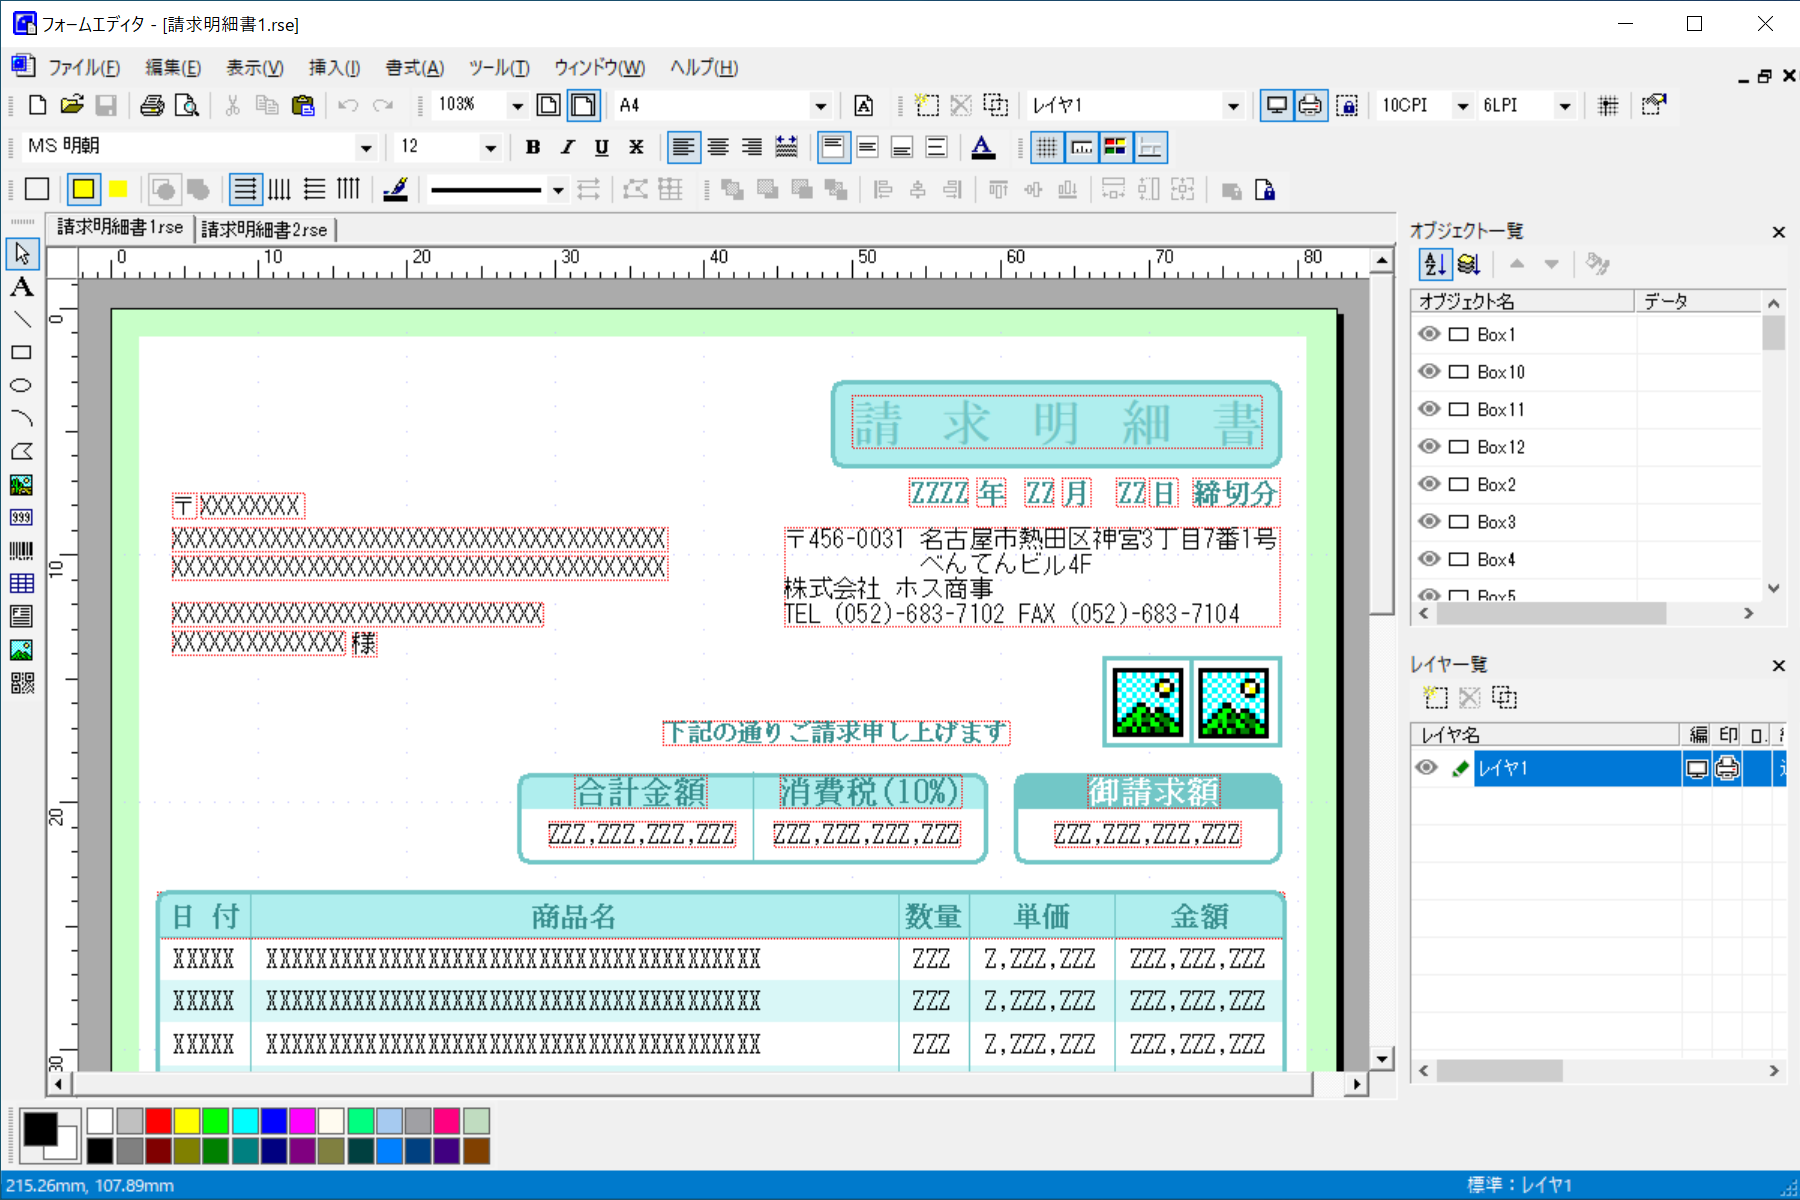Click the new document icon
Image resolution: width=1800 pixels, height=1200 pixels.
[37, 105]
